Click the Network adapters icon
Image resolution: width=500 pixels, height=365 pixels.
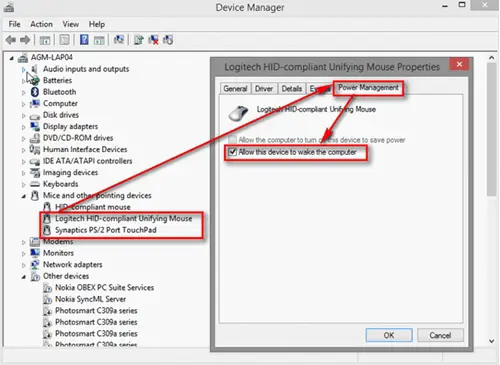35,264
